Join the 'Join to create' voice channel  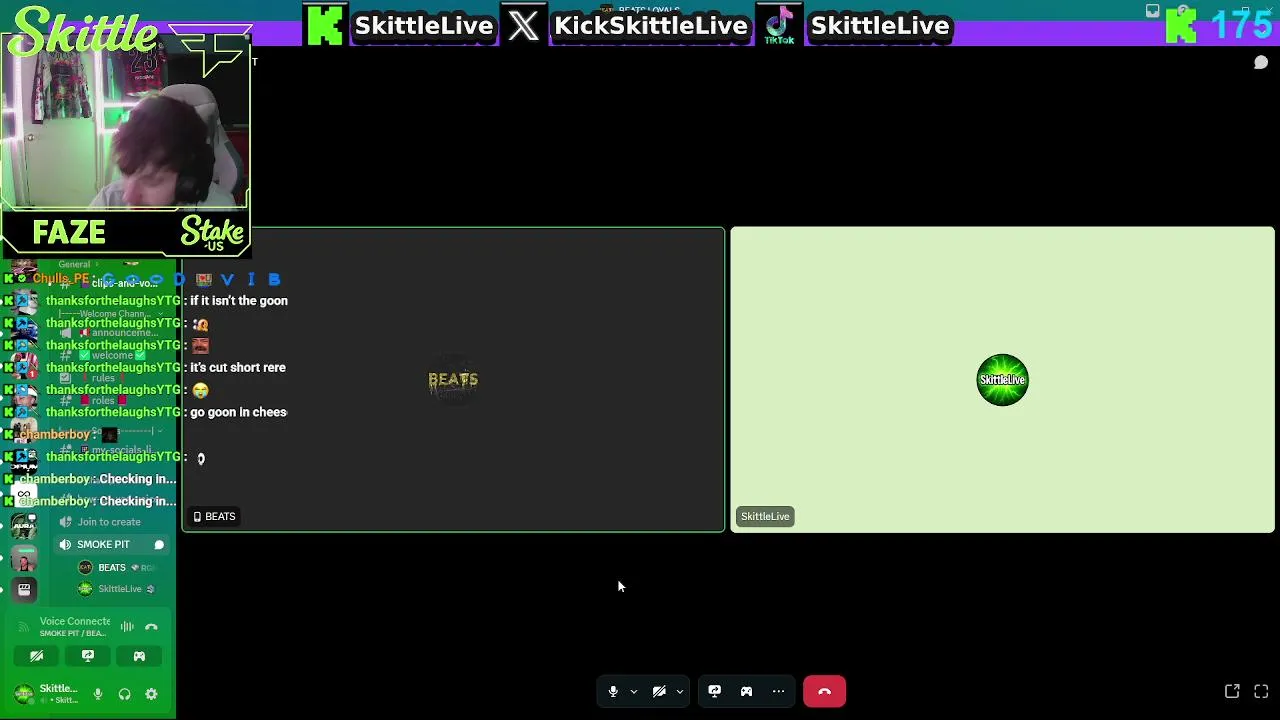coord(109,522)
